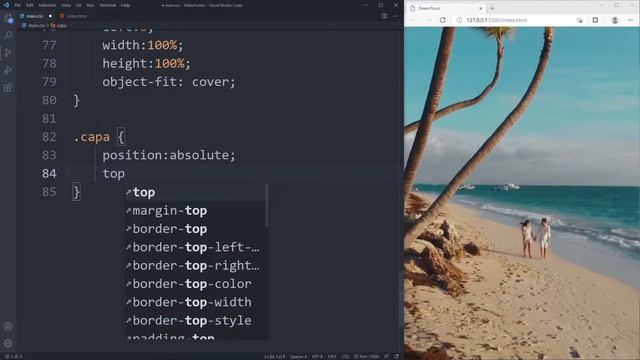Click the Spaces: 4 indentation status
Viewport: 640px width, 360px height.
[x=298, y=356]
